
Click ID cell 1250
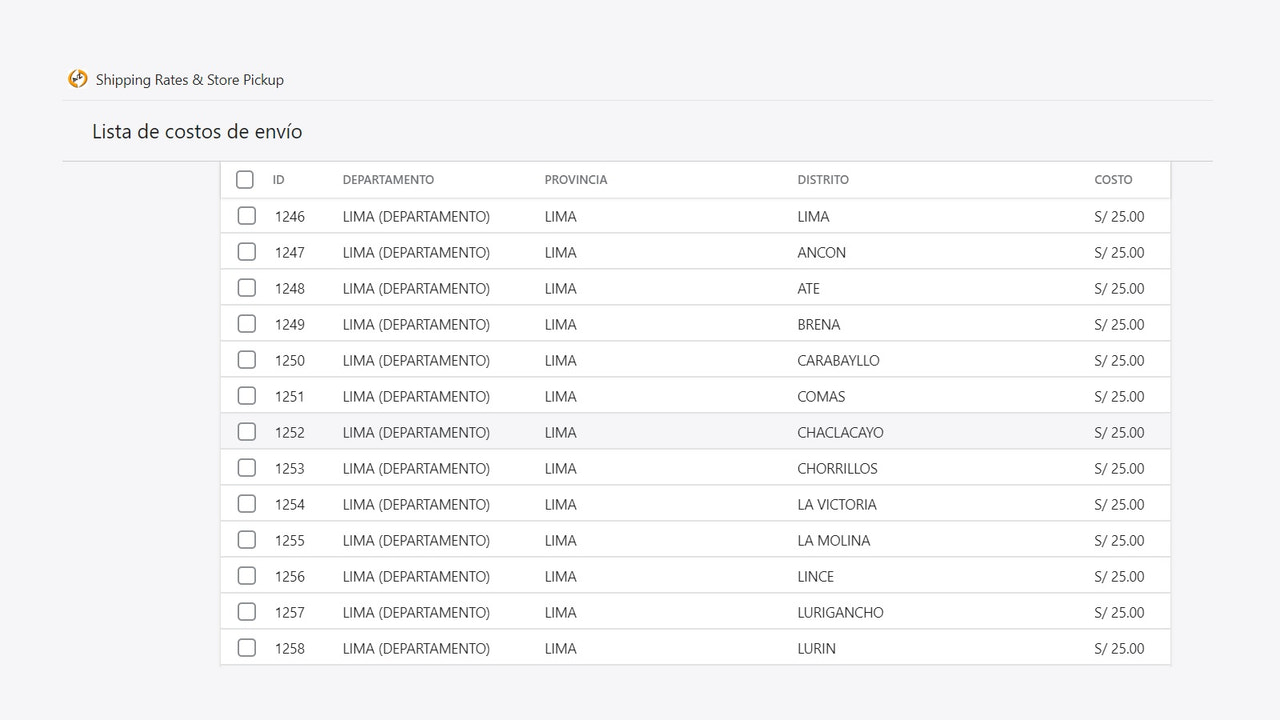pyautogui.click(x=290, y=361)
